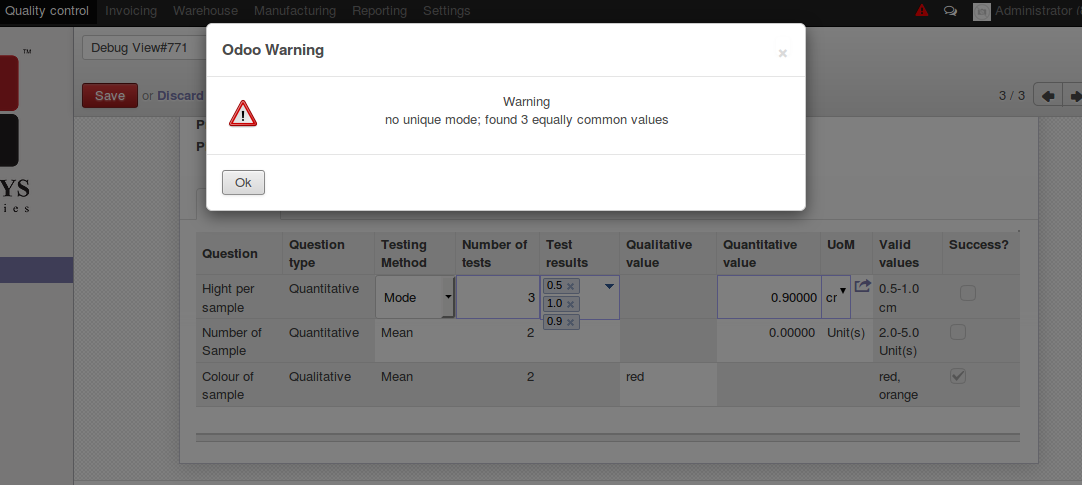
Task: Open the Invoicing menu
Action: pyautogui.click(x=131, y=11)
